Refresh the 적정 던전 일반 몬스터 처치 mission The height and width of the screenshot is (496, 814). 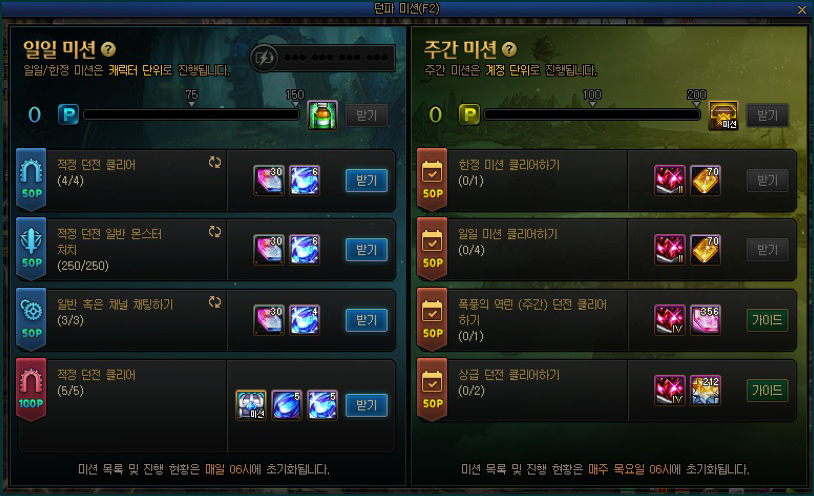pos(214,232)
